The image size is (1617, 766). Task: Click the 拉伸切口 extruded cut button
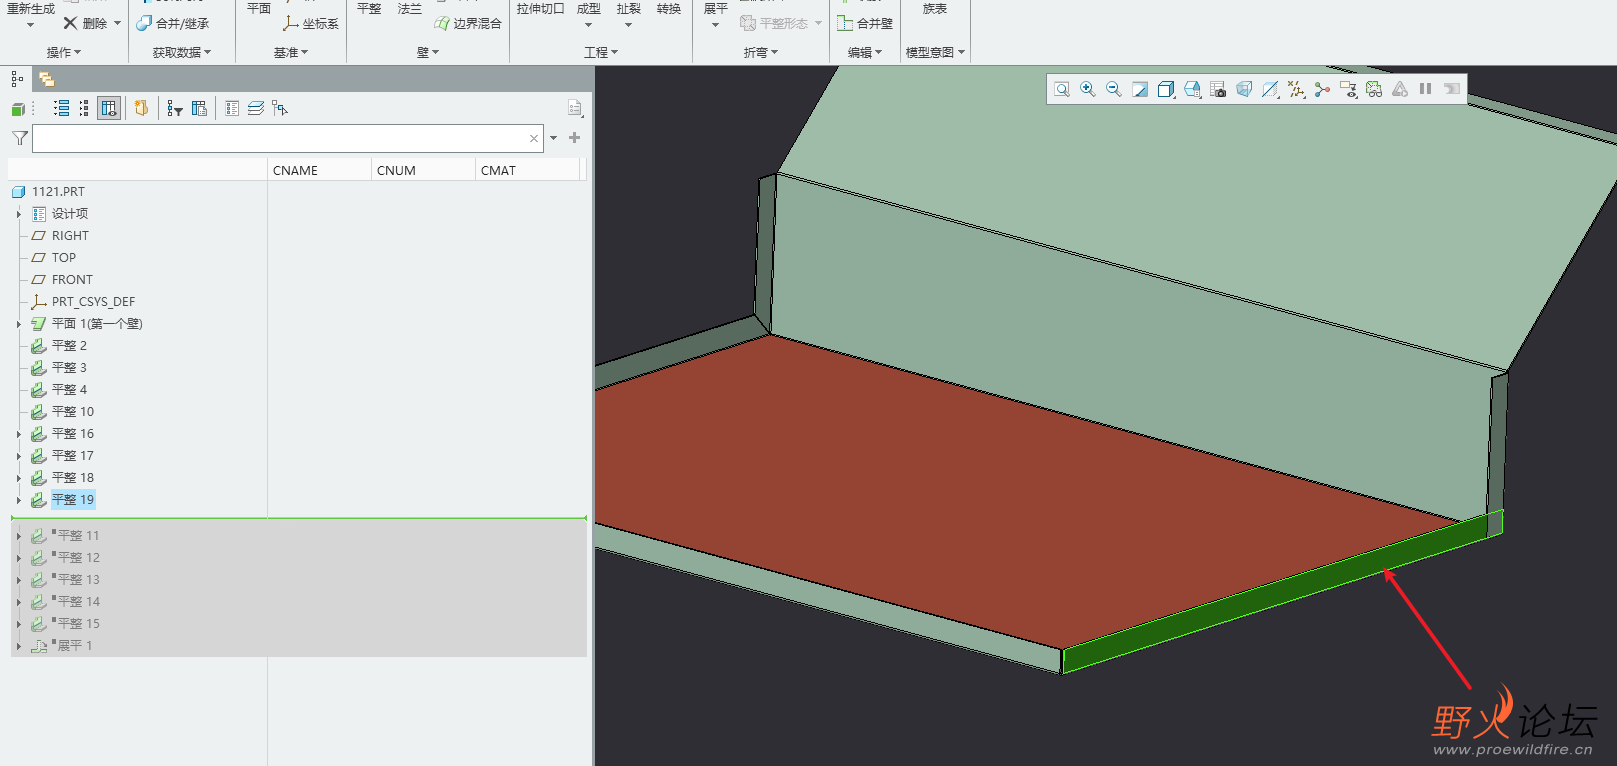[540, 8]
